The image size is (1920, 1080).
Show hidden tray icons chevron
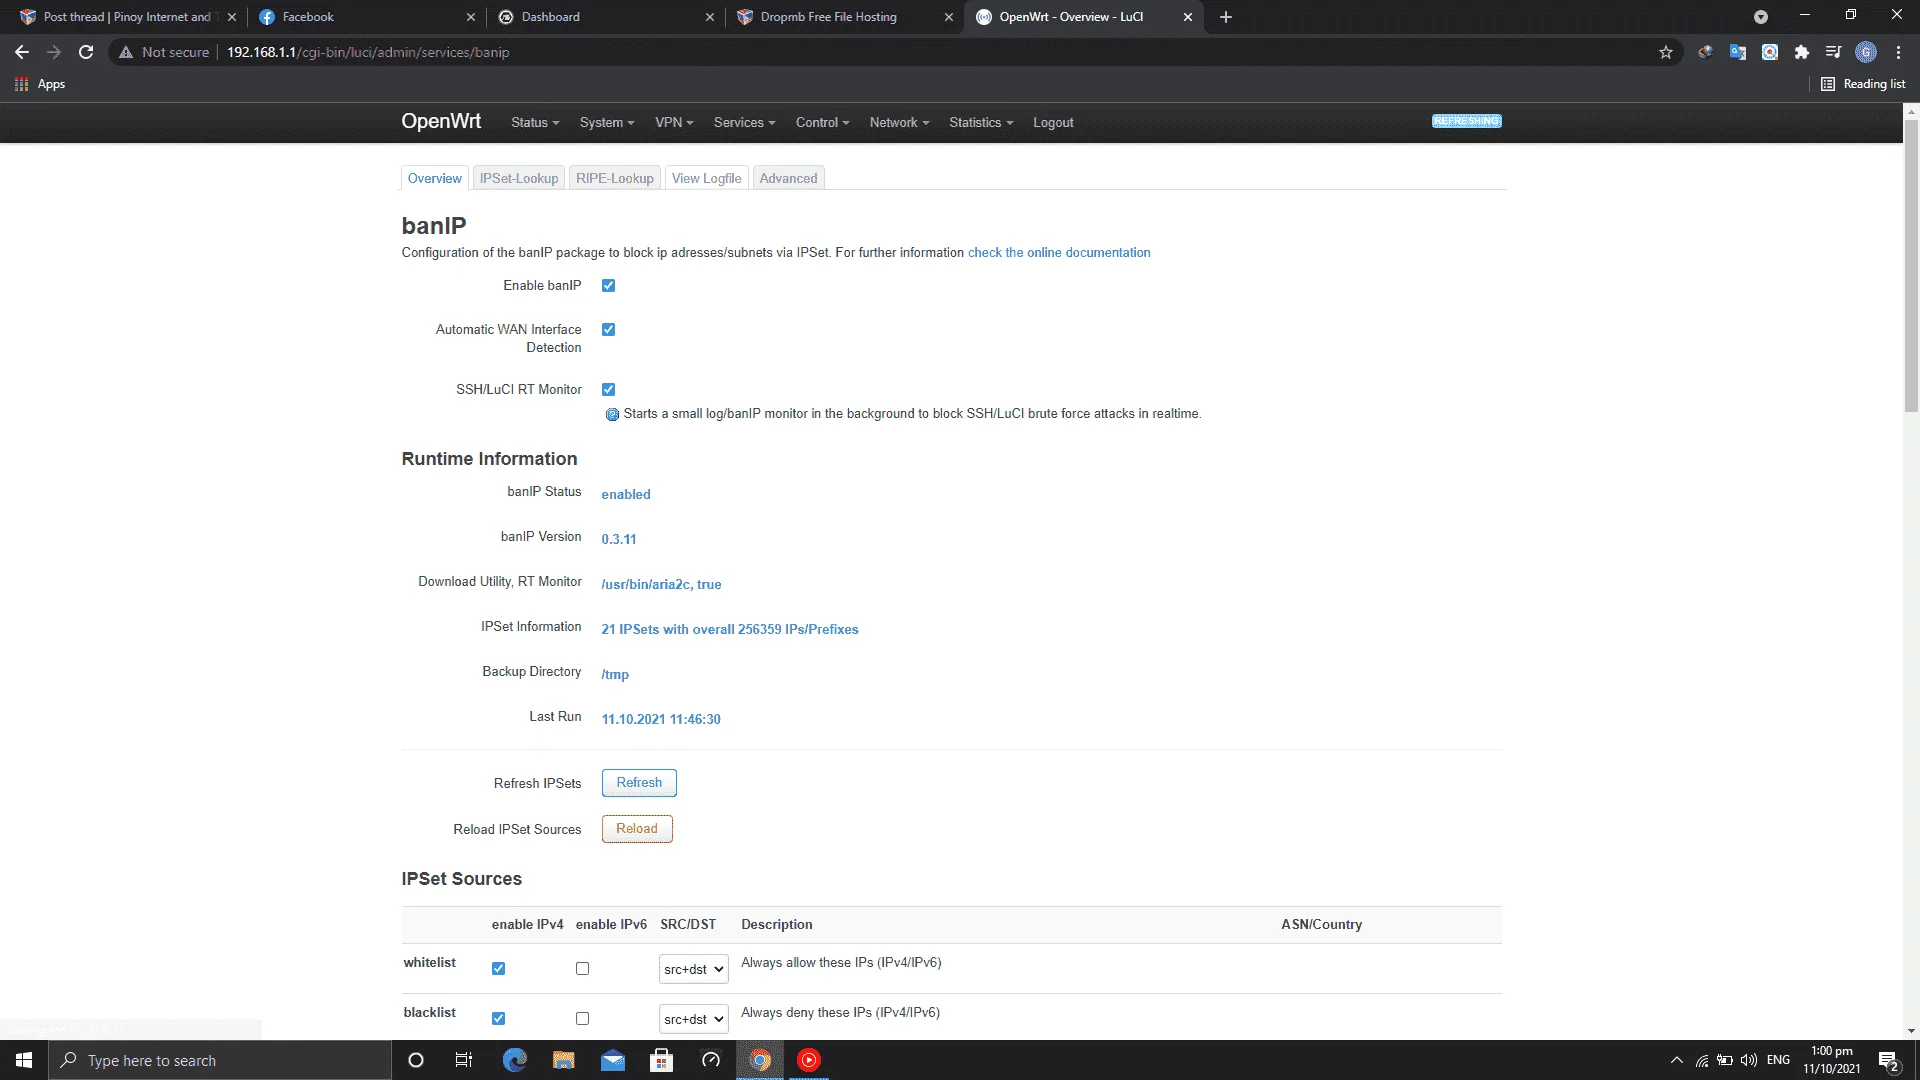click(1677, 1060)
